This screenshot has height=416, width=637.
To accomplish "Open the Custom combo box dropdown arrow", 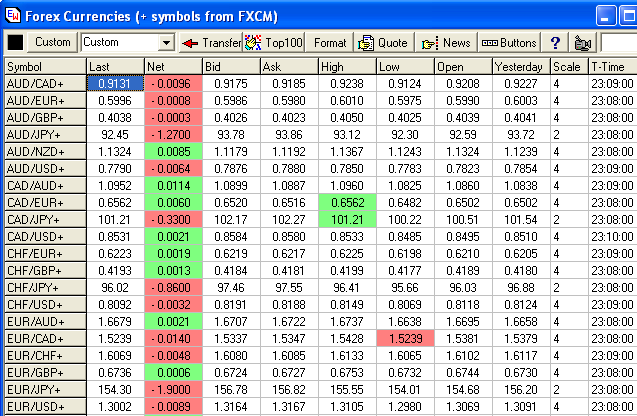I will pyautogui.click(x=166, y=43).
